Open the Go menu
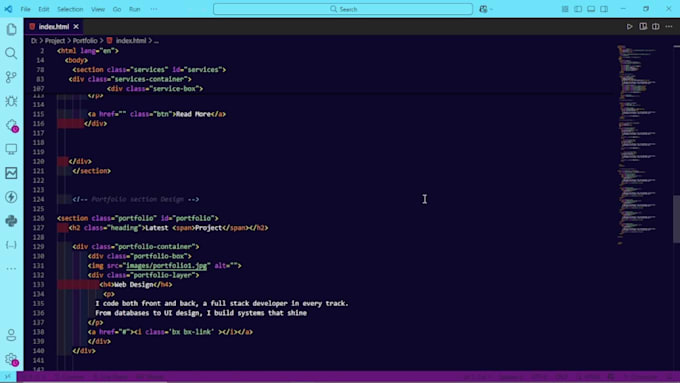680x383 pixels. [x=117, y=9]
